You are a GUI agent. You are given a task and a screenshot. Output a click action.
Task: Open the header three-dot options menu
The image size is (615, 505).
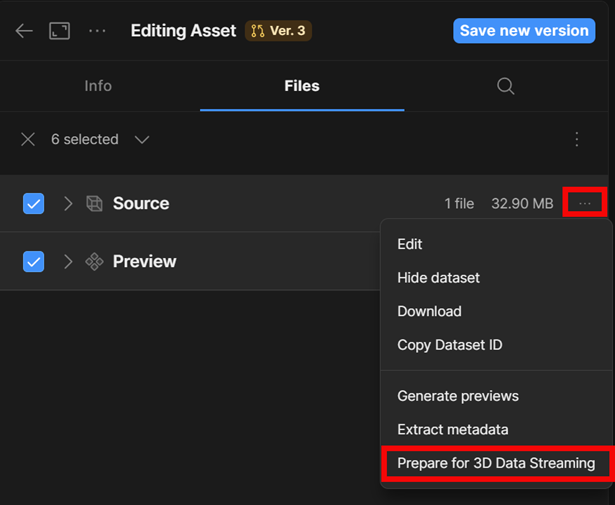click(x=97, y=31)
